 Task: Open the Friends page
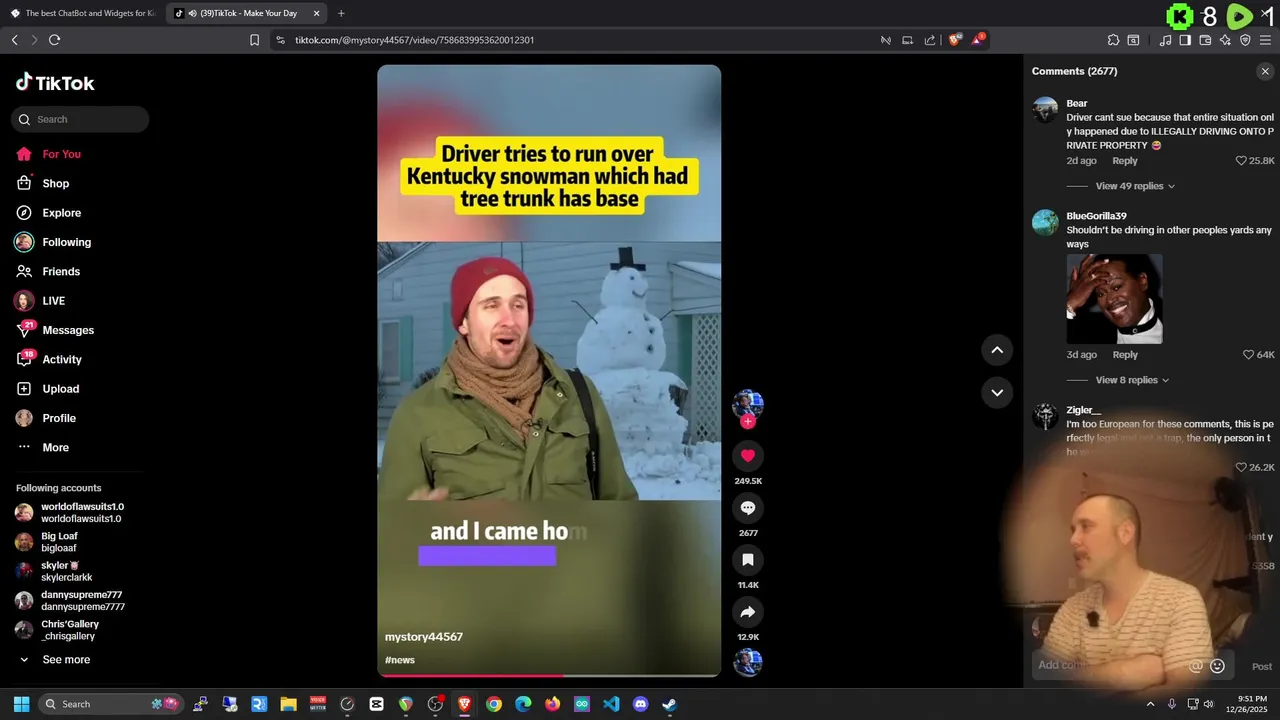pyautogui.click(x=61, y=271)
